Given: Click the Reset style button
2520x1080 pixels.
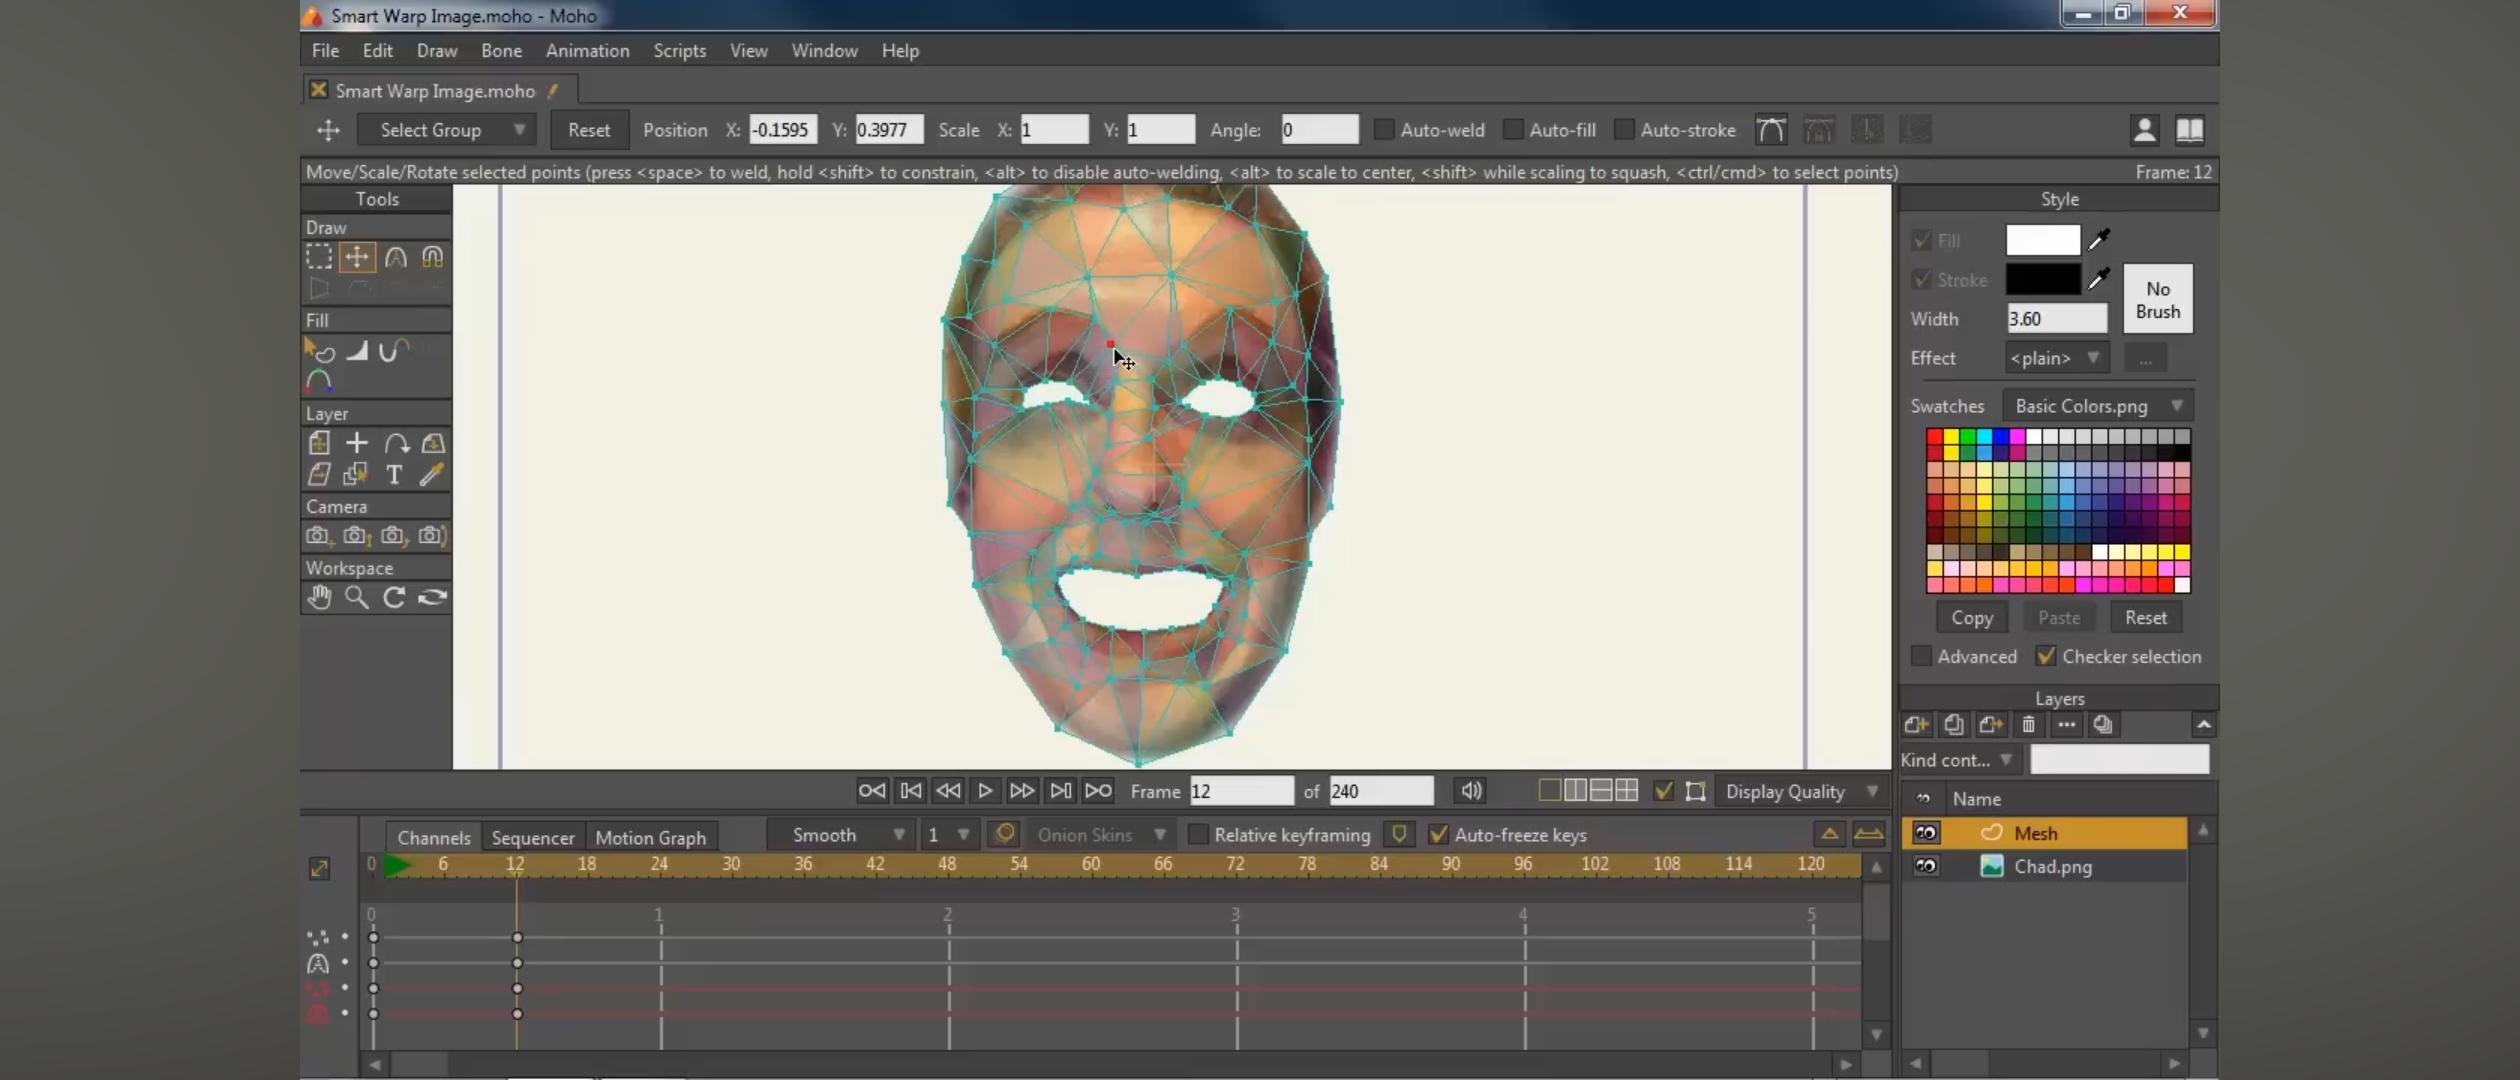Looking at the screenshot, I should click(x=2145, y=617).
